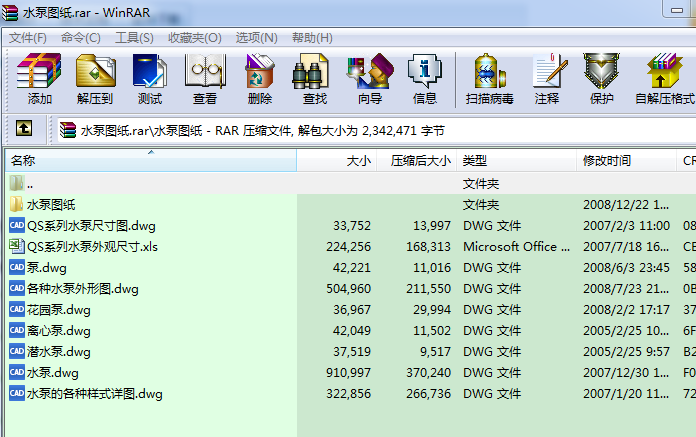Click CAD icon of 水泵的各种样式详图.dwg

[16, 393]
